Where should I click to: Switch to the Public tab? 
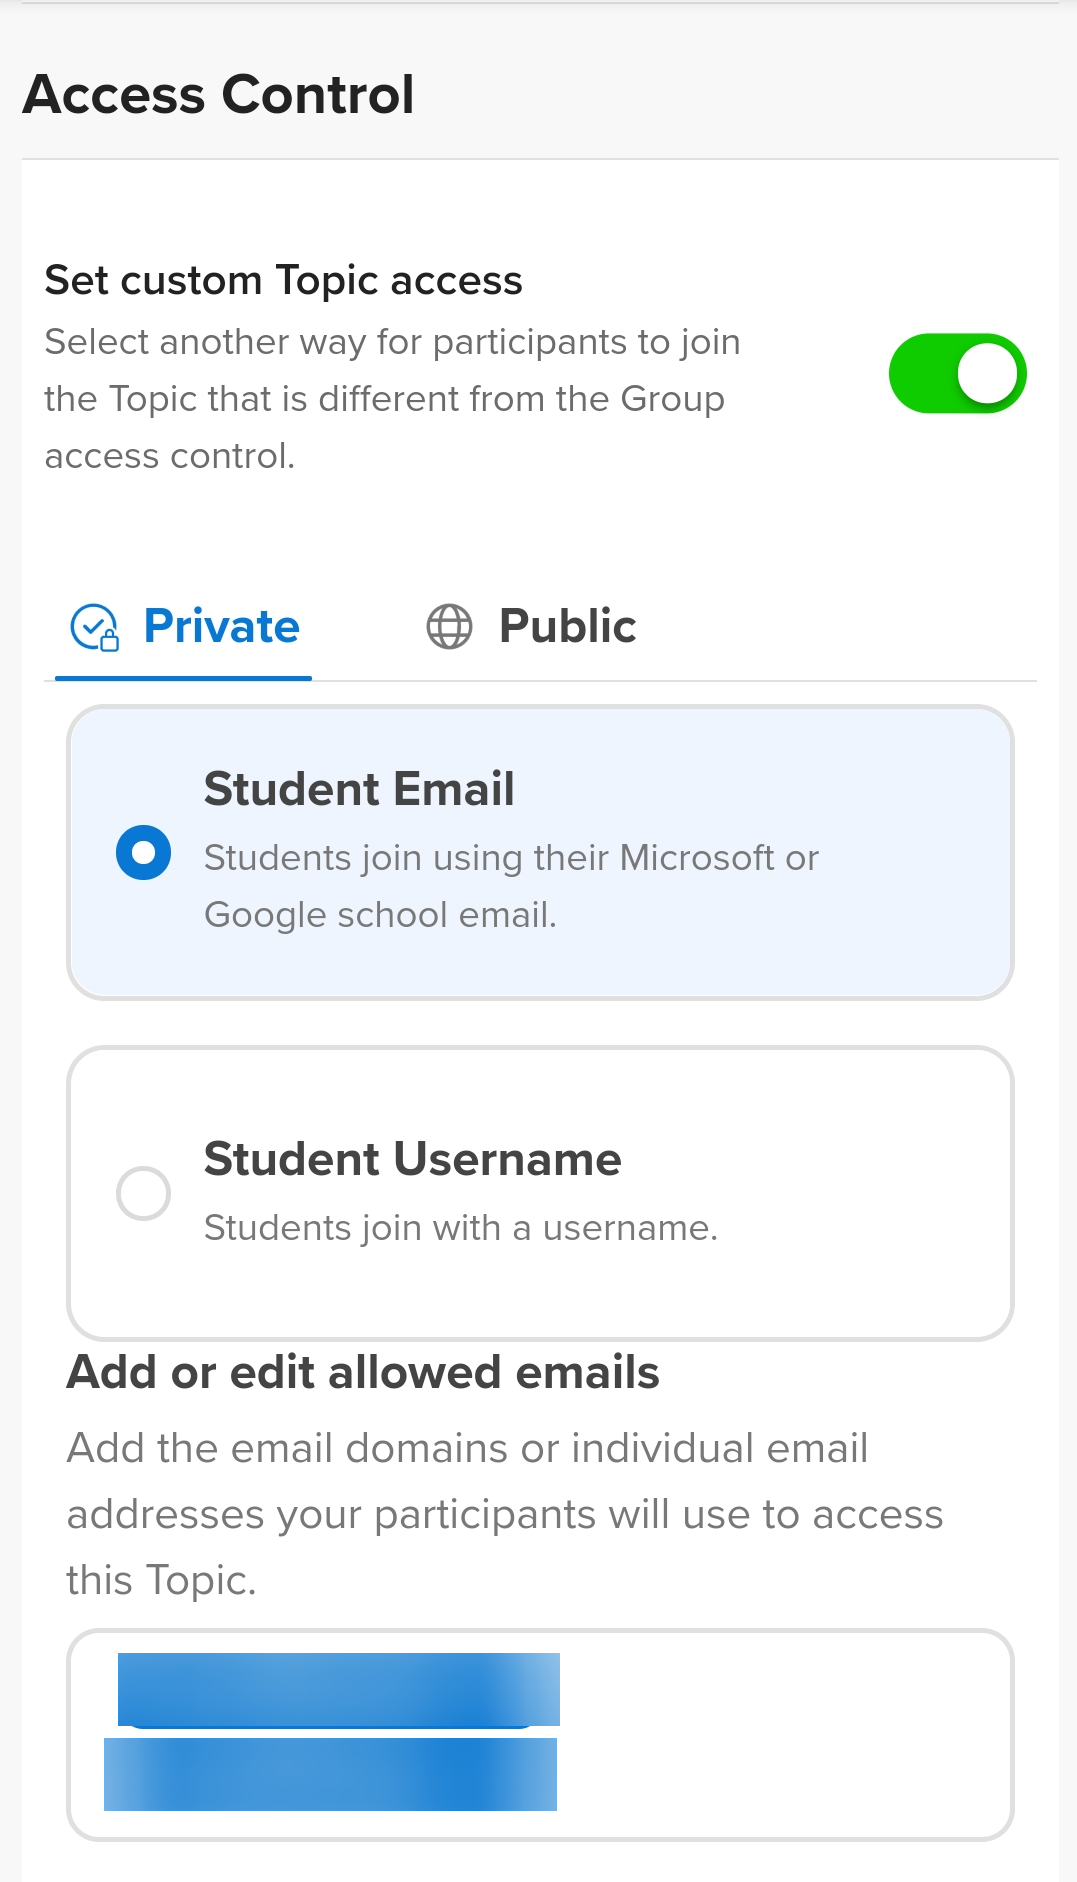[567, 627]
